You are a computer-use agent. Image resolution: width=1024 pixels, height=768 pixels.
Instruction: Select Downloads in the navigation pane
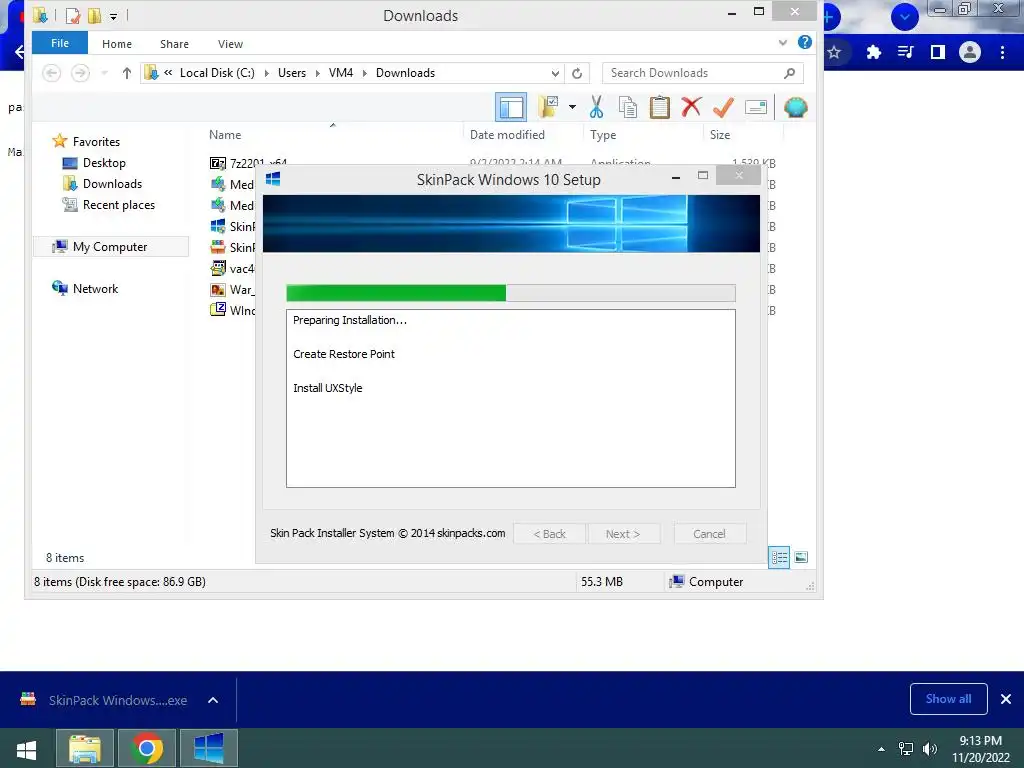(x=112, y=184)
